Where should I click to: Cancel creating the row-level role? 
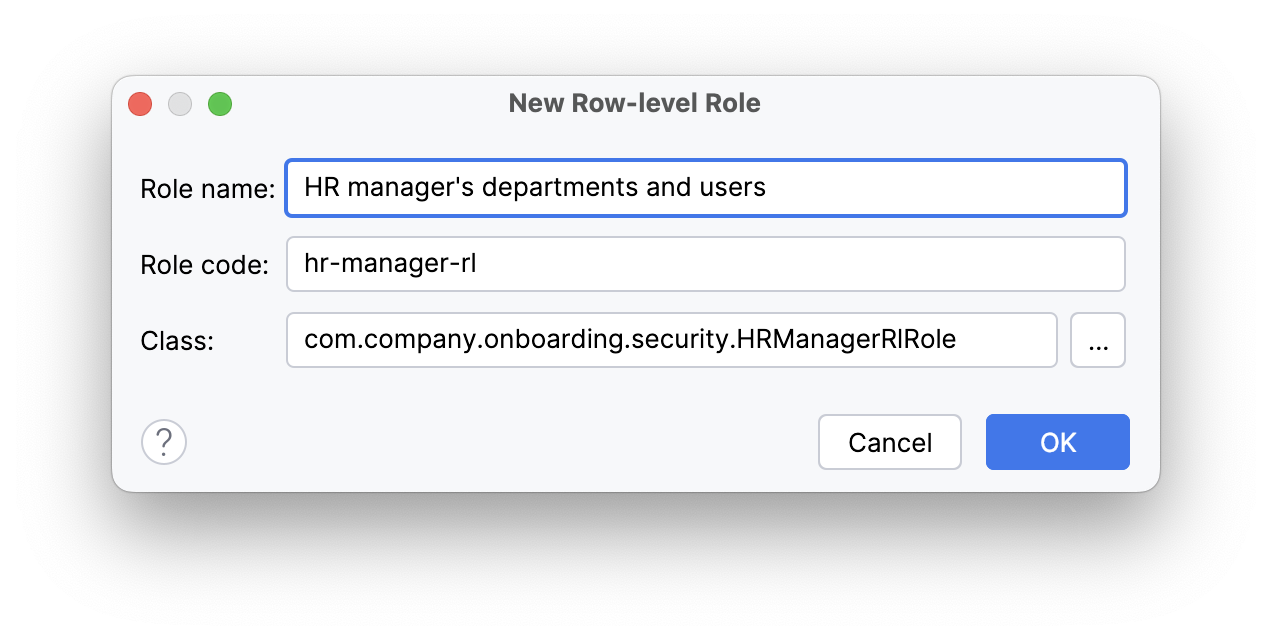click(x=889, y=441)
